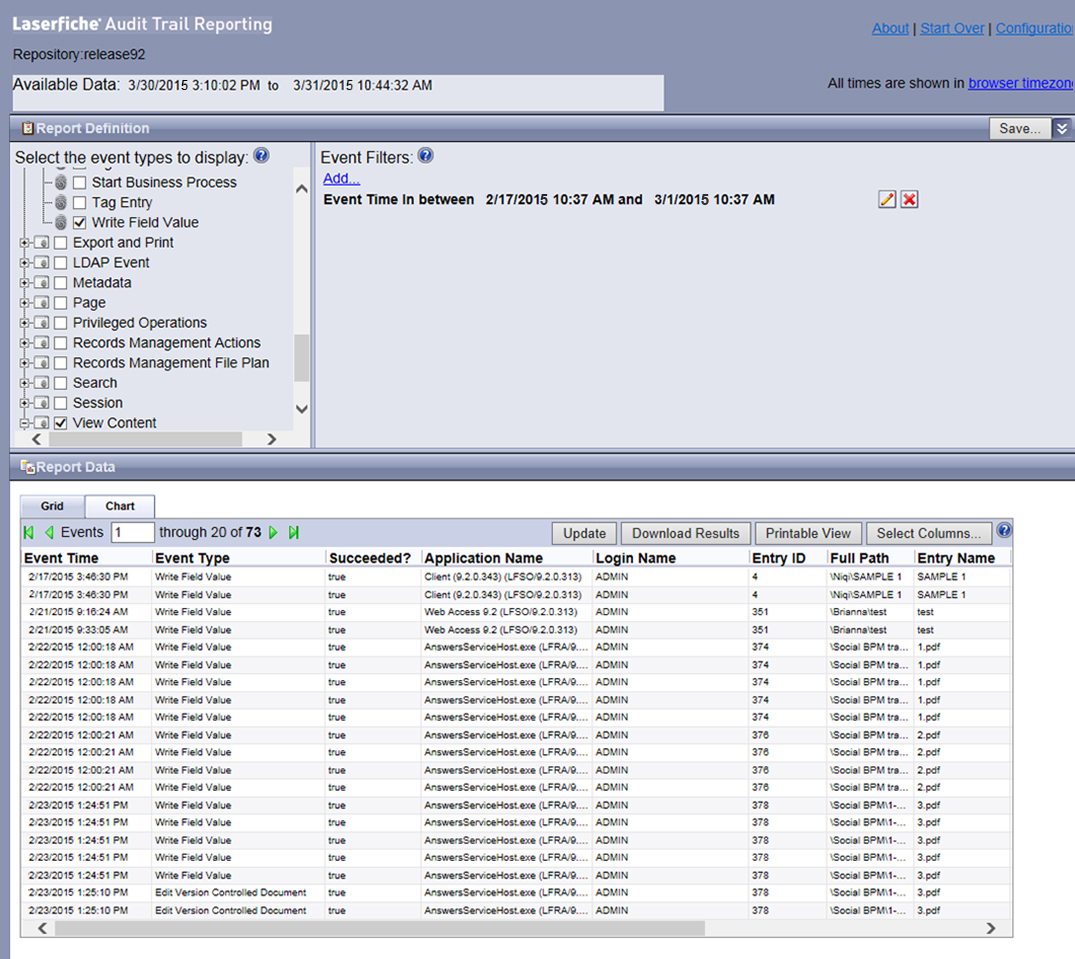Screen dimensions: 1075x959
Task: Click the Metadata category folder icon
Action: tap(42, 282)
